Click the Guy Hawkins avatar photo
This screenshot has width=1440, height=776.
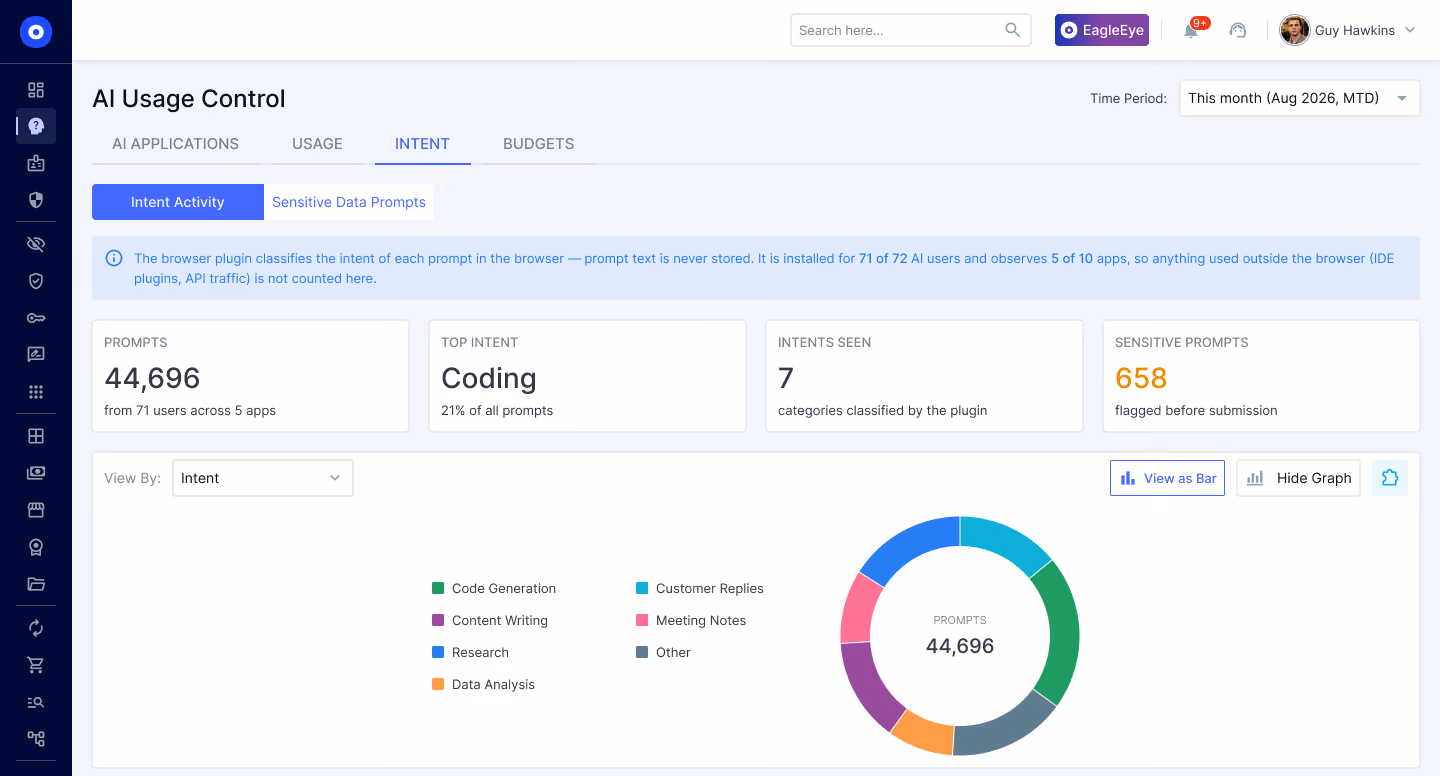click(1295, 30)
